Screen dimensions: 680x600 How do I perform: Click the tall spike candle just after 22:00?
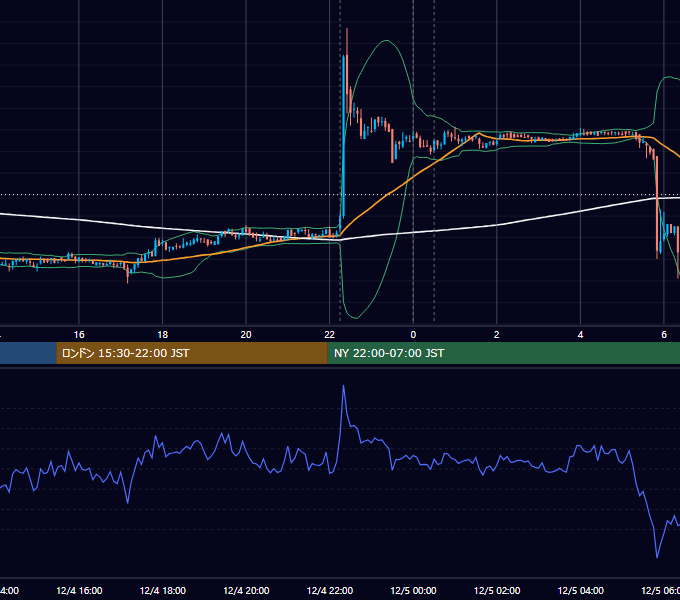tap(344, 137)
